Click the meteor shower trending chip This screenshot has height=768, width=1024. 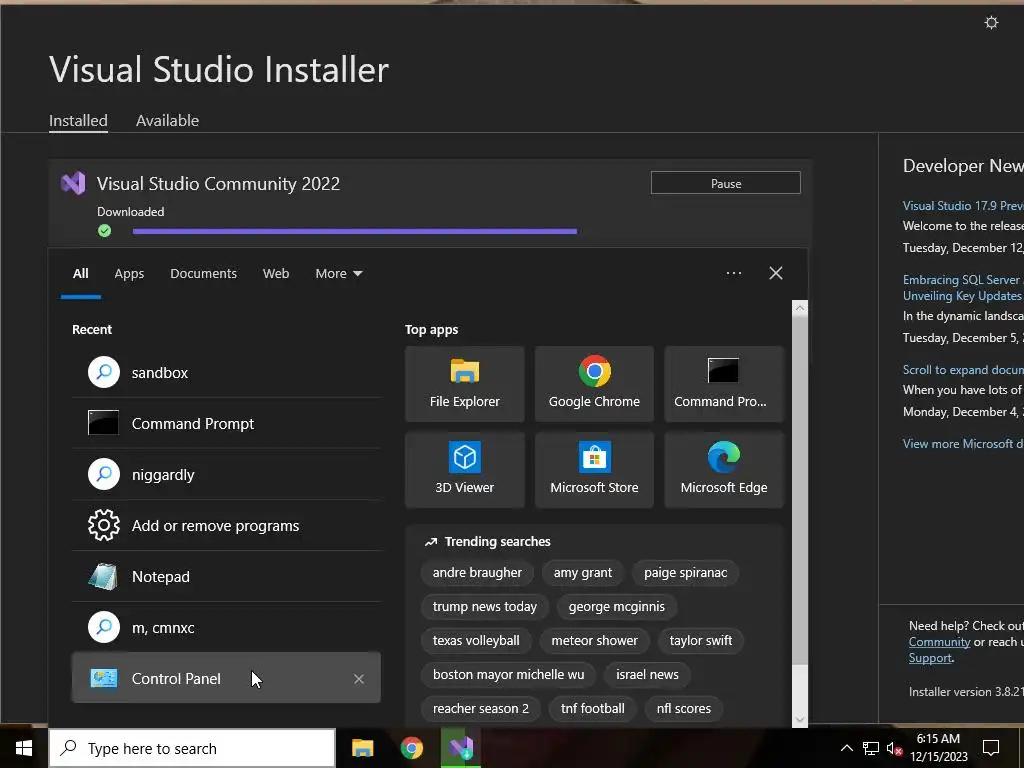pos(594,641)
